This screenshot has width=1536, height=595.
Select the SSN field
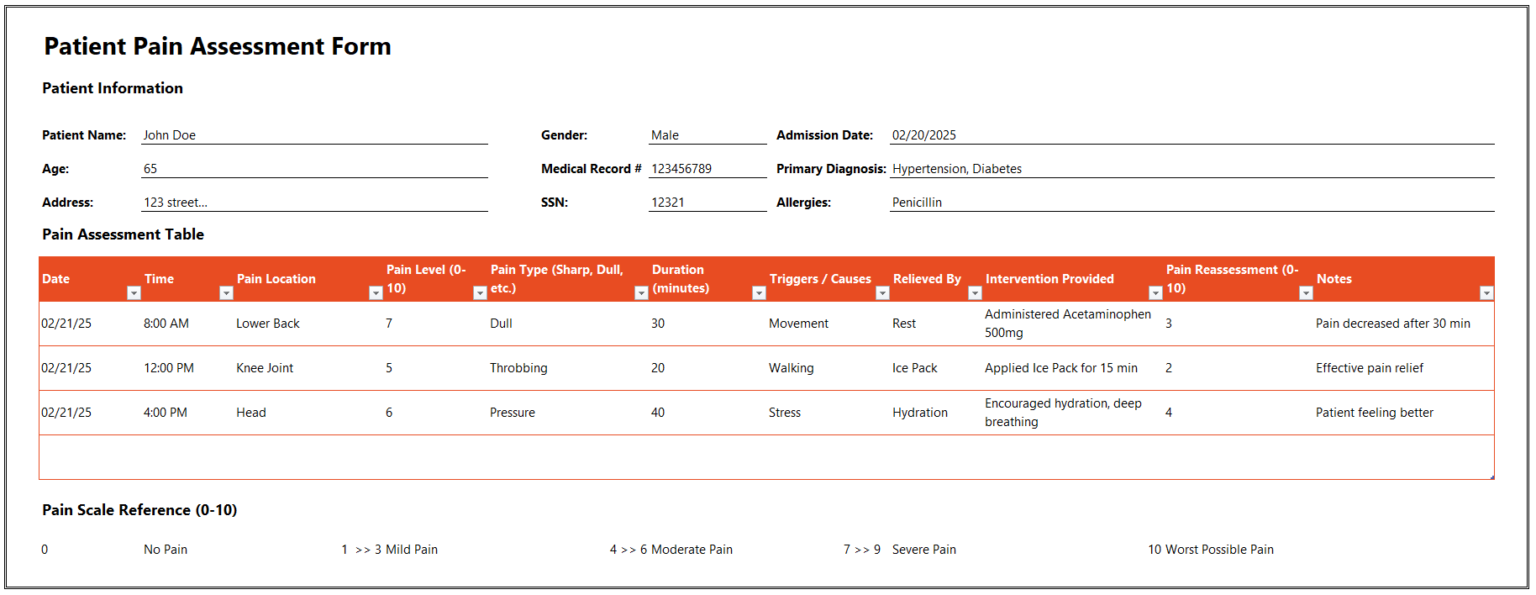click(707, 202)
